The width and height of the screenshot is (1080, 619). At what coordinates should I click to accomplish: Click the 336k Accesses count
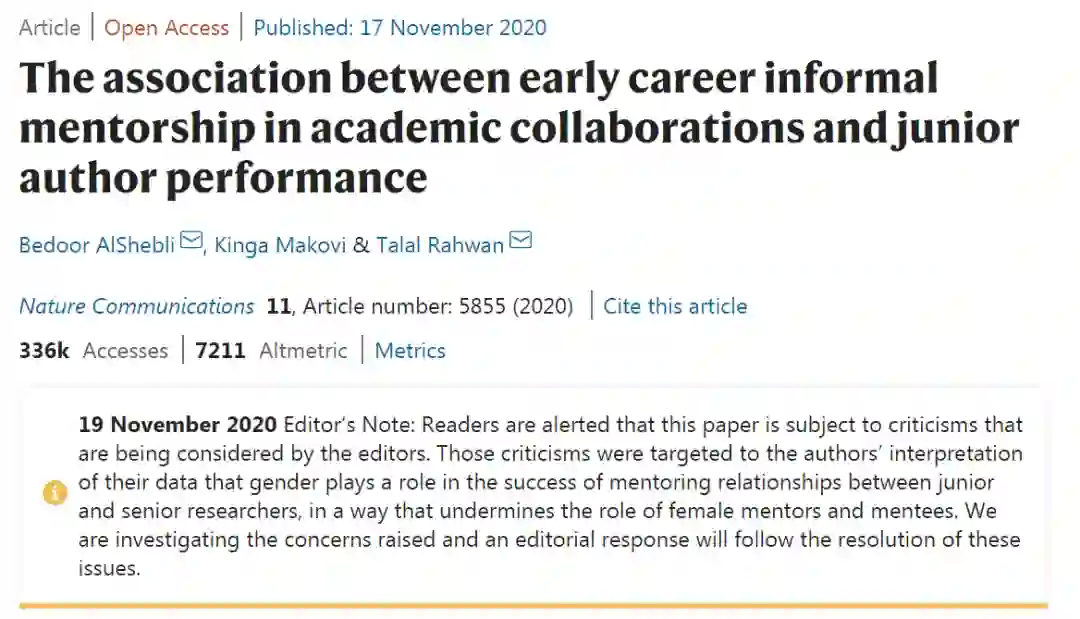93,350
